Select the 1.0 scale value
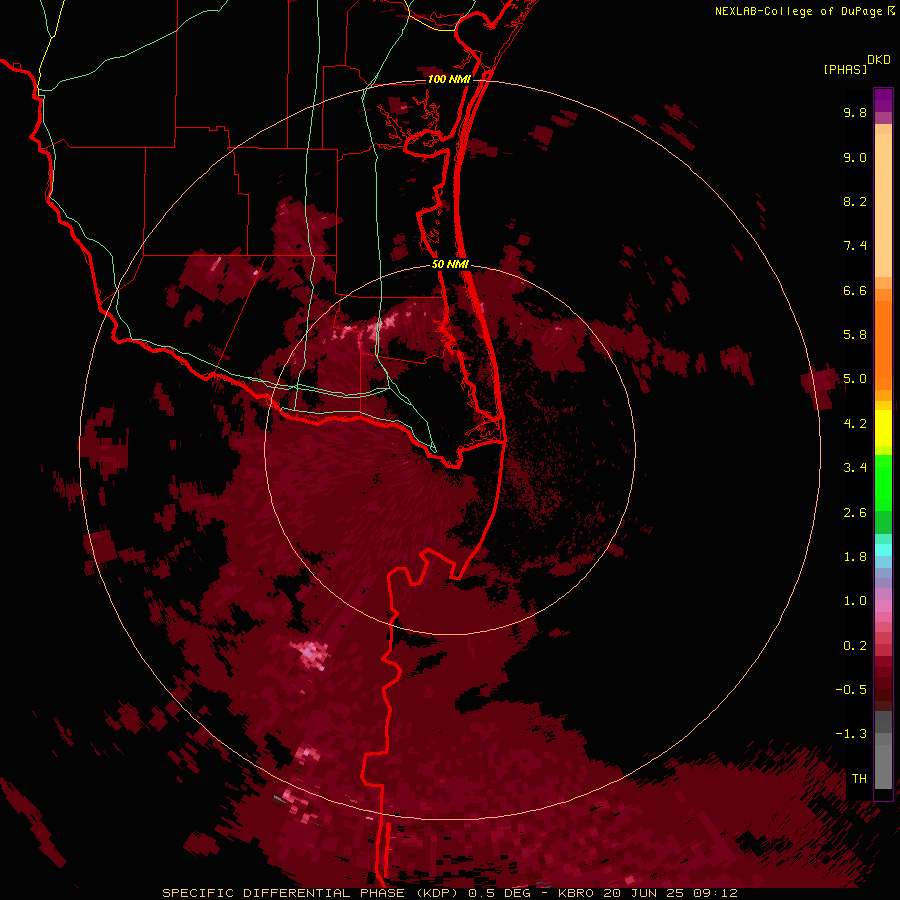 click(x=855, y=601)
